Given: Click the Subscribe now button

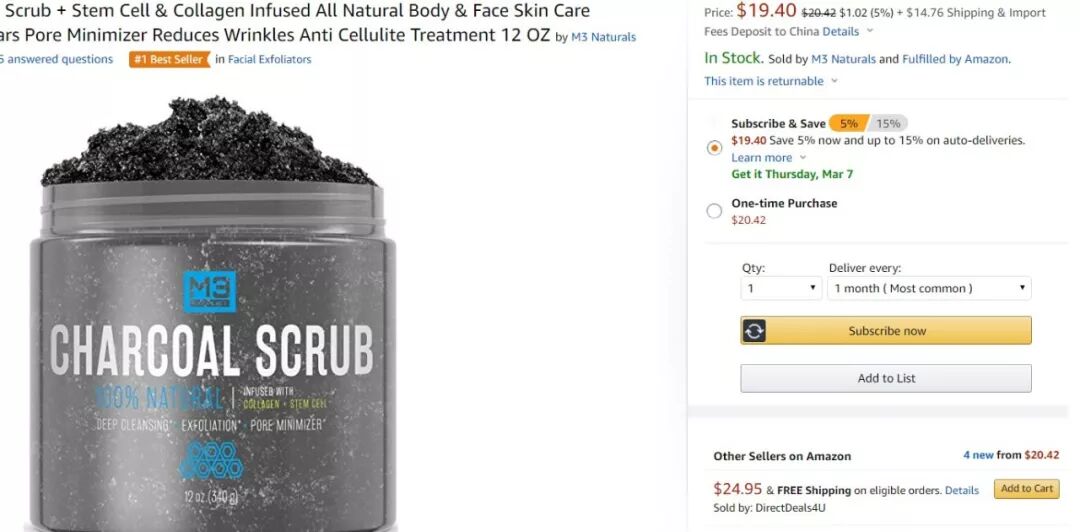Looking at the screenshot, I should pyautogui.click(x=886, y=331).
